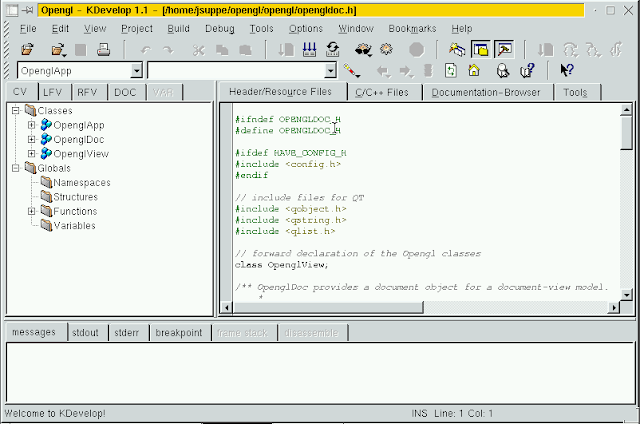The width and height of the screenshot is (640, 424).
Task: Collapse the Globals tree node
Action: tap(16, 168)
